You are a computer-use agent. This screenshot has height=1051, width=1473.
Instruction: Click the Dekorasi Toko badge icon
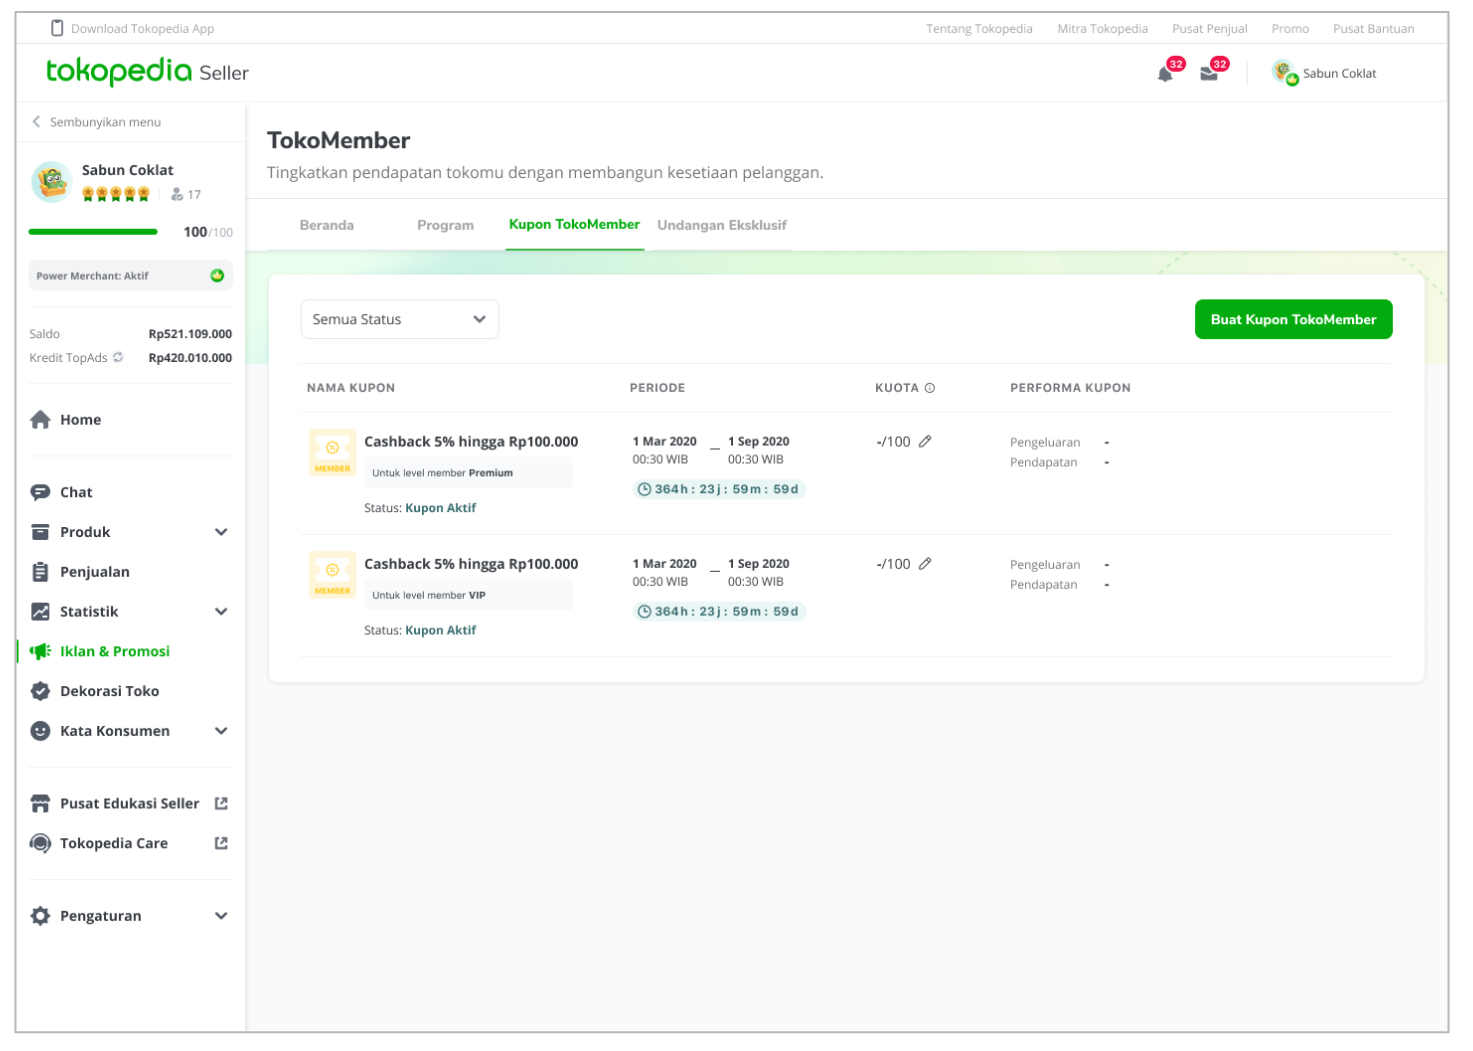(x=40, y=691)
